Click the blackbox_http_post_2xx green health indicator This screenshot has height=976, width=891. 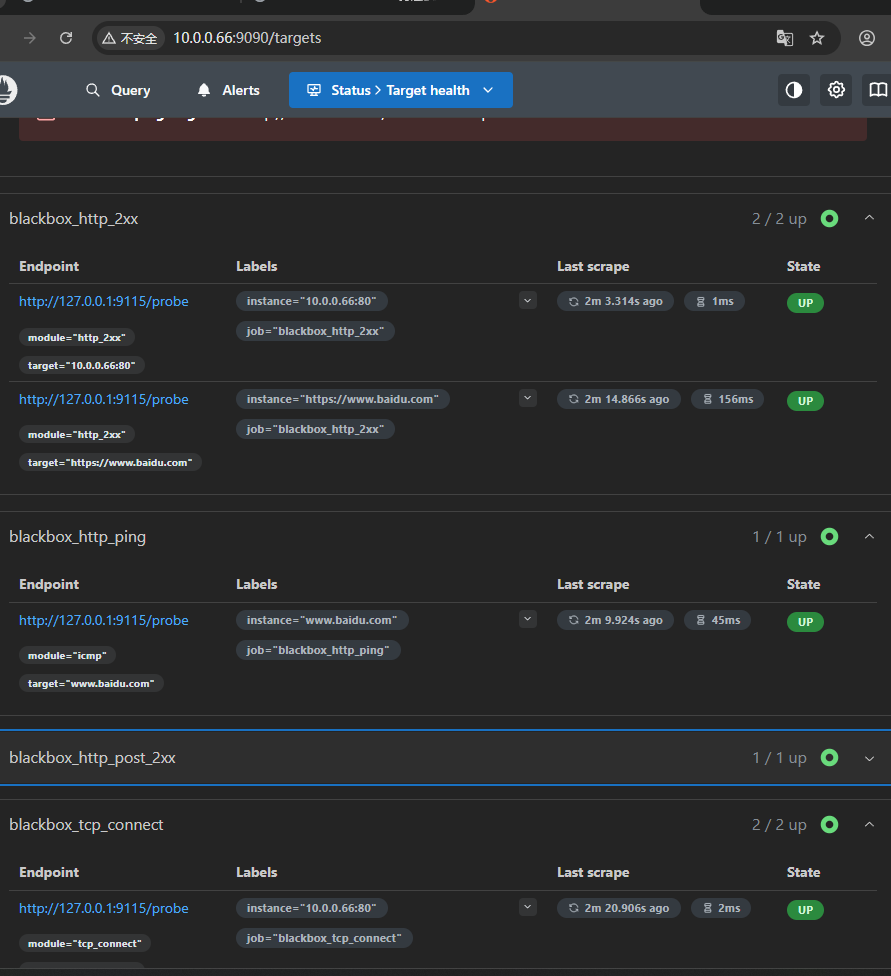tap(829, 758)
